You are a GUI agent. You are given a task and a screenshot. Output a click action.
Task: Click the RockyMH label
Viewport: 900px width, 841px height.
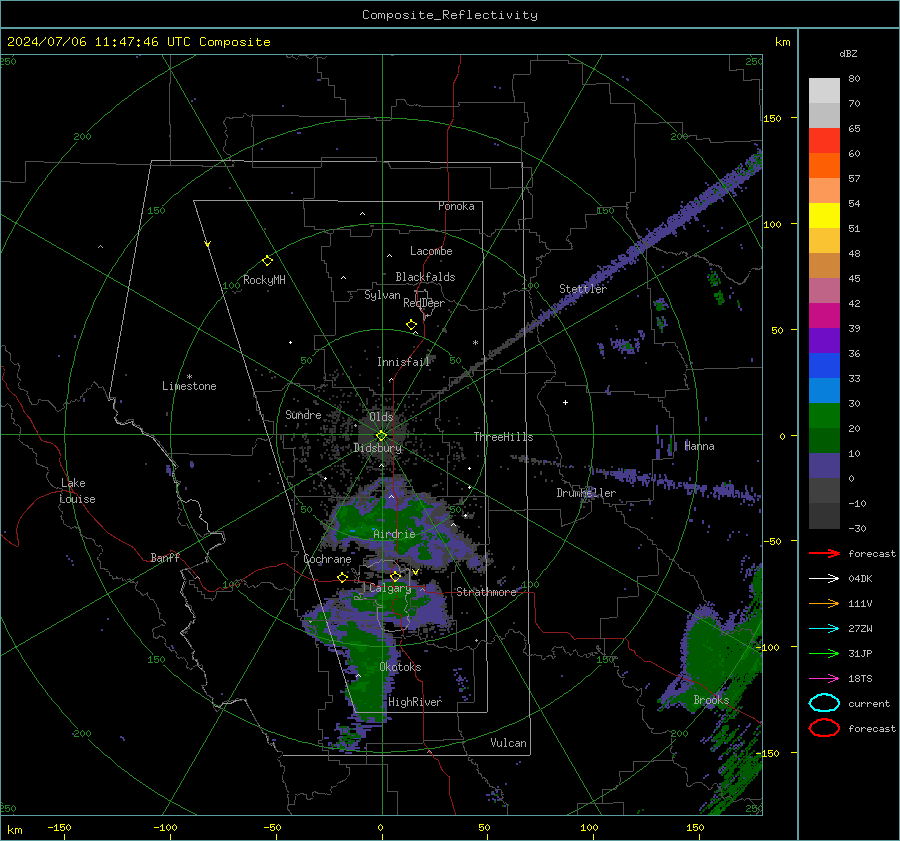click(x=264, y=280)
